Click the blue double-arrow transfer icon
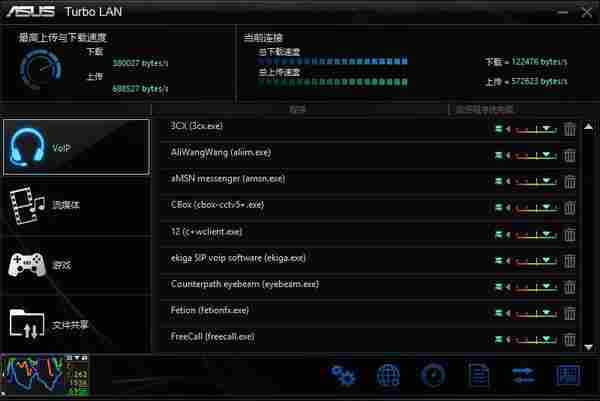The image size is (600, 401). (x=523, y=375)
